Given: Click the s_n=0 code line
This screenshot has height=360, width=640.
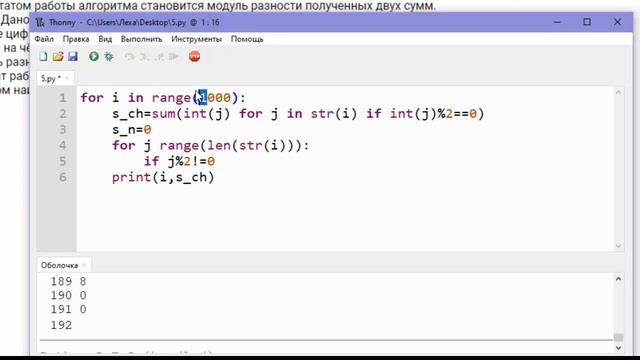Looking at the screenshot, I should (x=132, y=129).
